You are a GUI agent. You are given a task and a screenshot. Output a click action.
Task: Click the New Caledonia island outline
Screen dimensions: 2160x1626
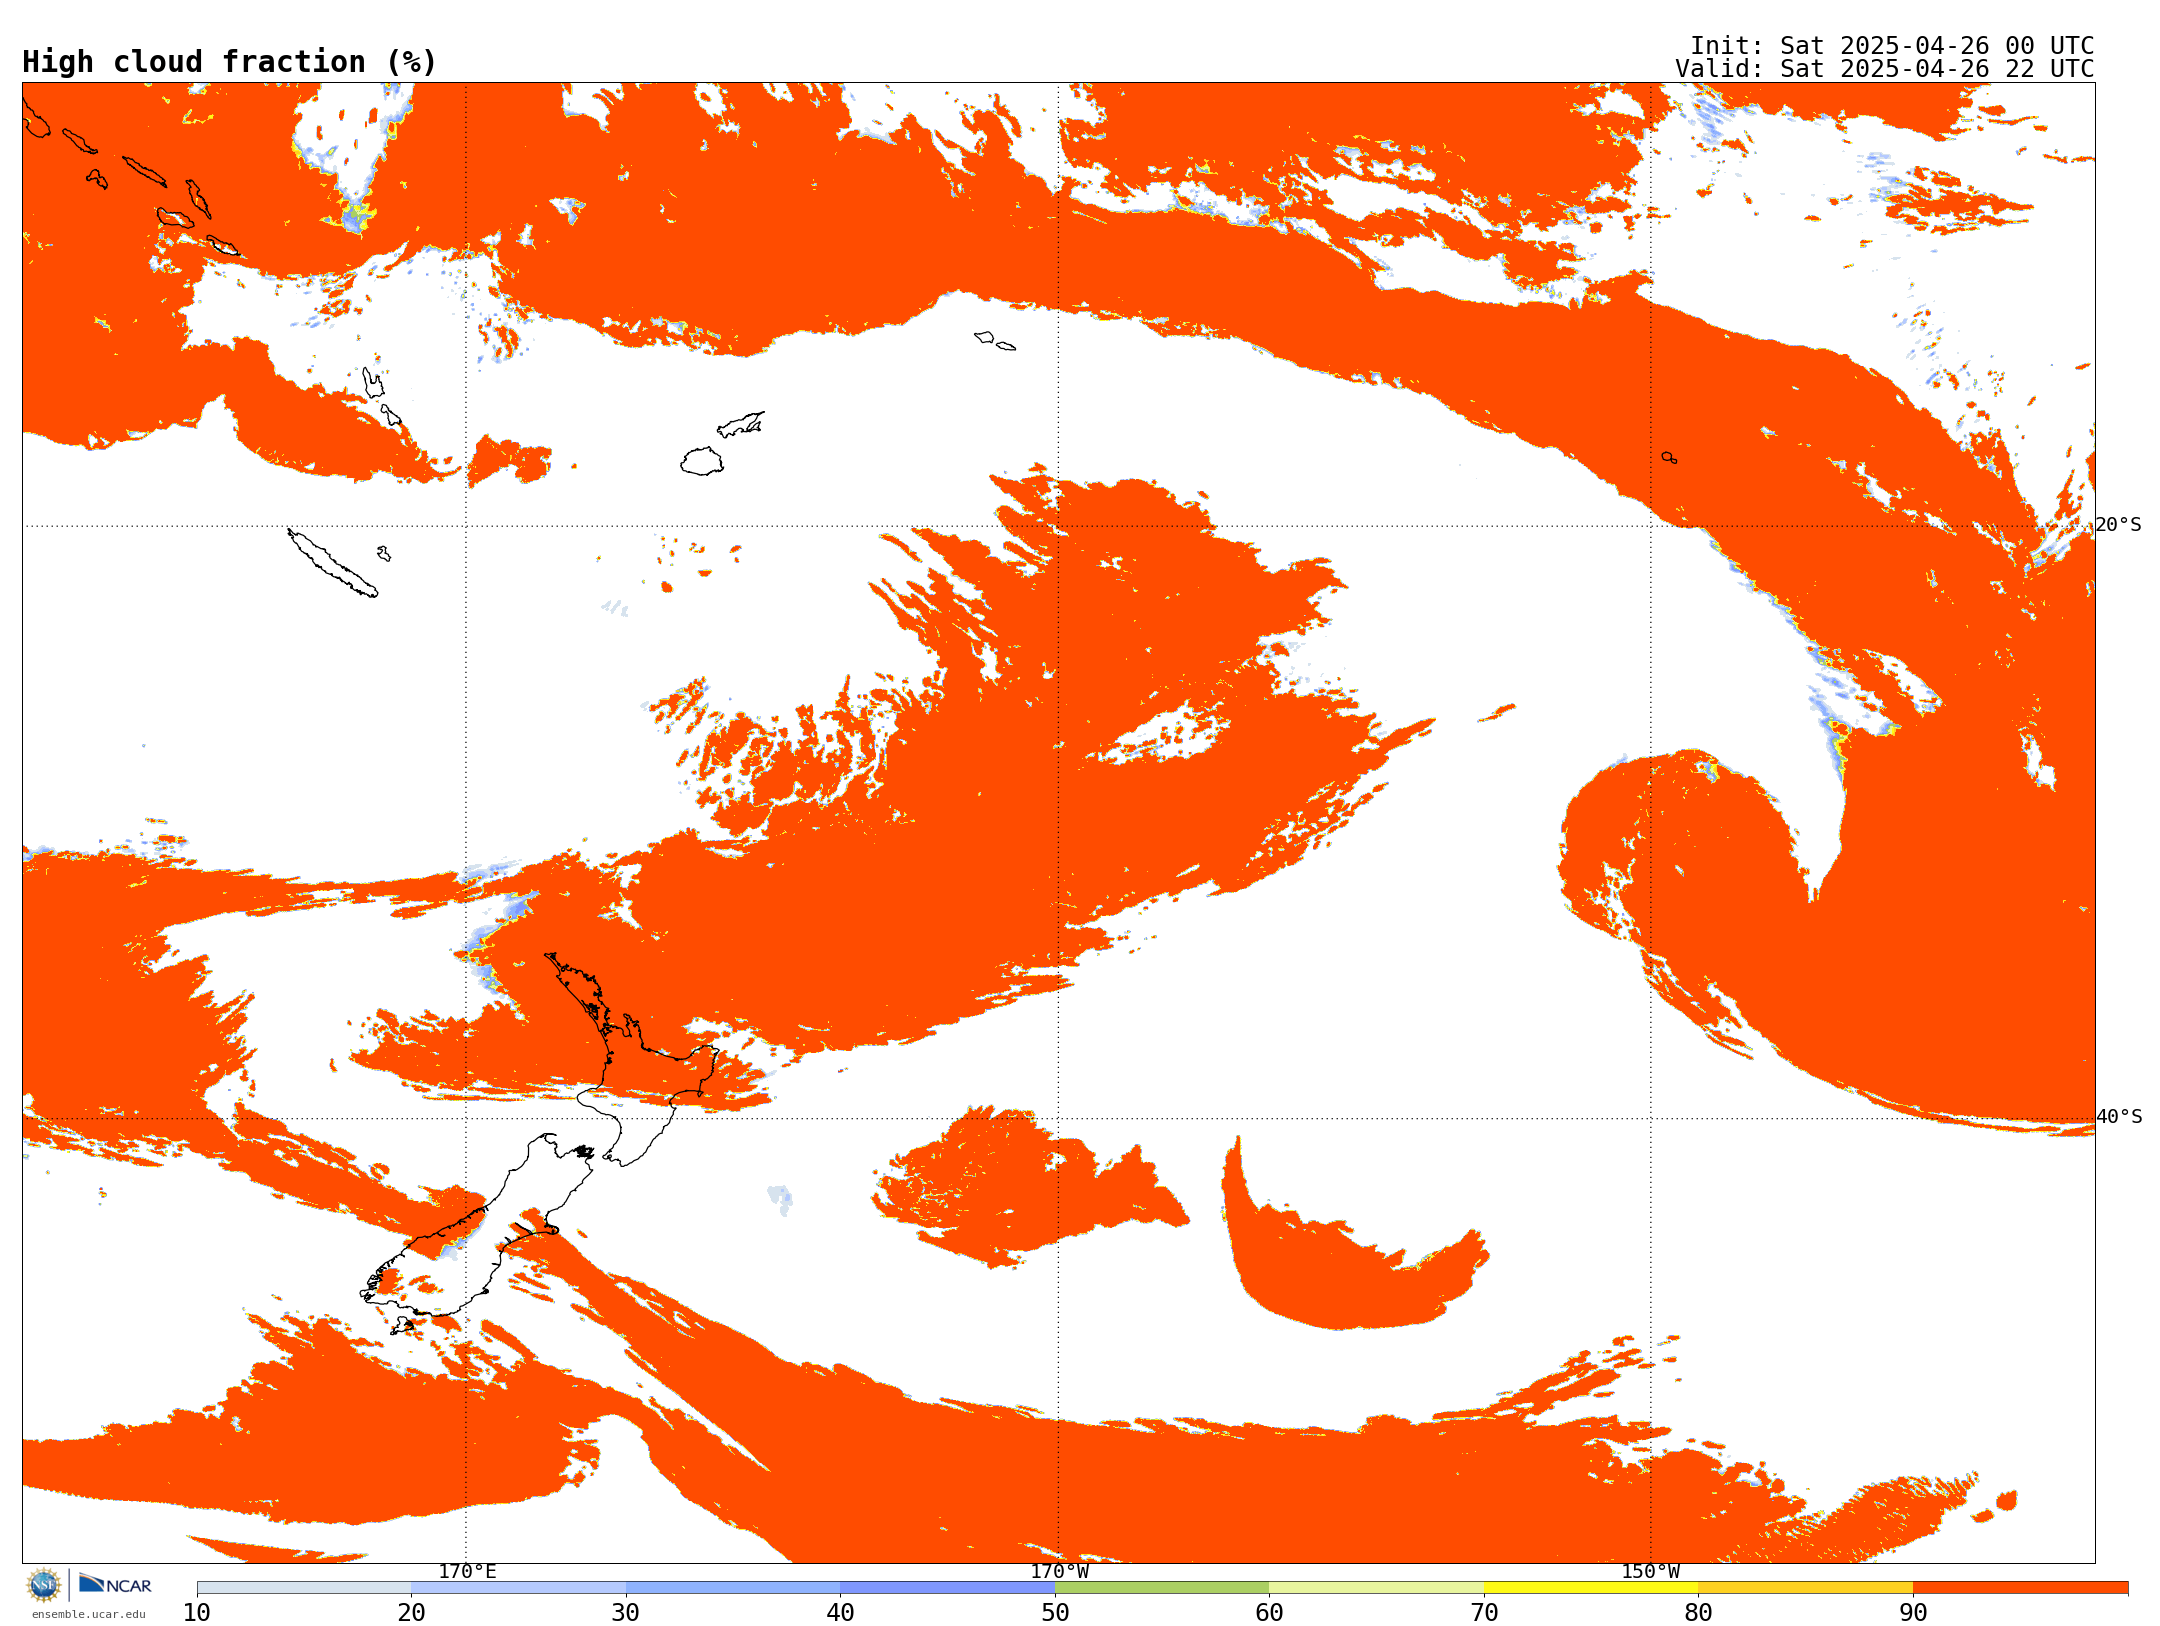coord(332,563)
